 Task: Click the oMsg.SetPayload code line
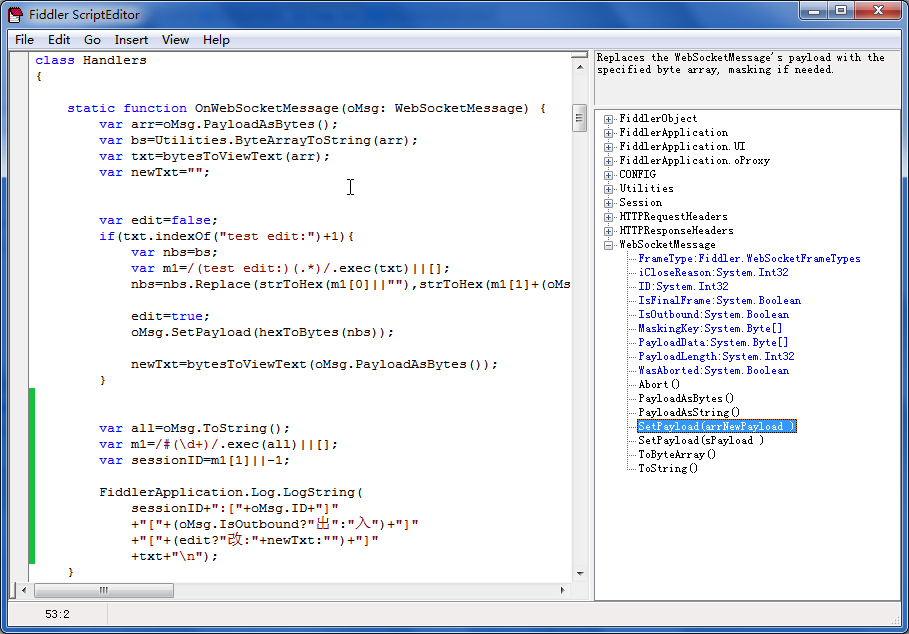coord(262,332)
